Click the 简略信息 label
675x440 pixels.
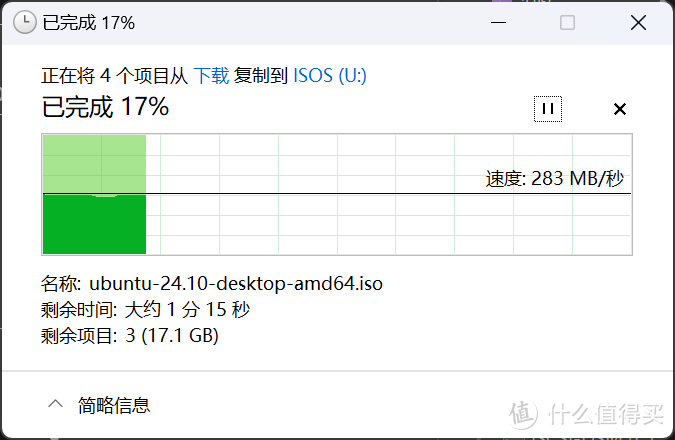pos(114,405)
